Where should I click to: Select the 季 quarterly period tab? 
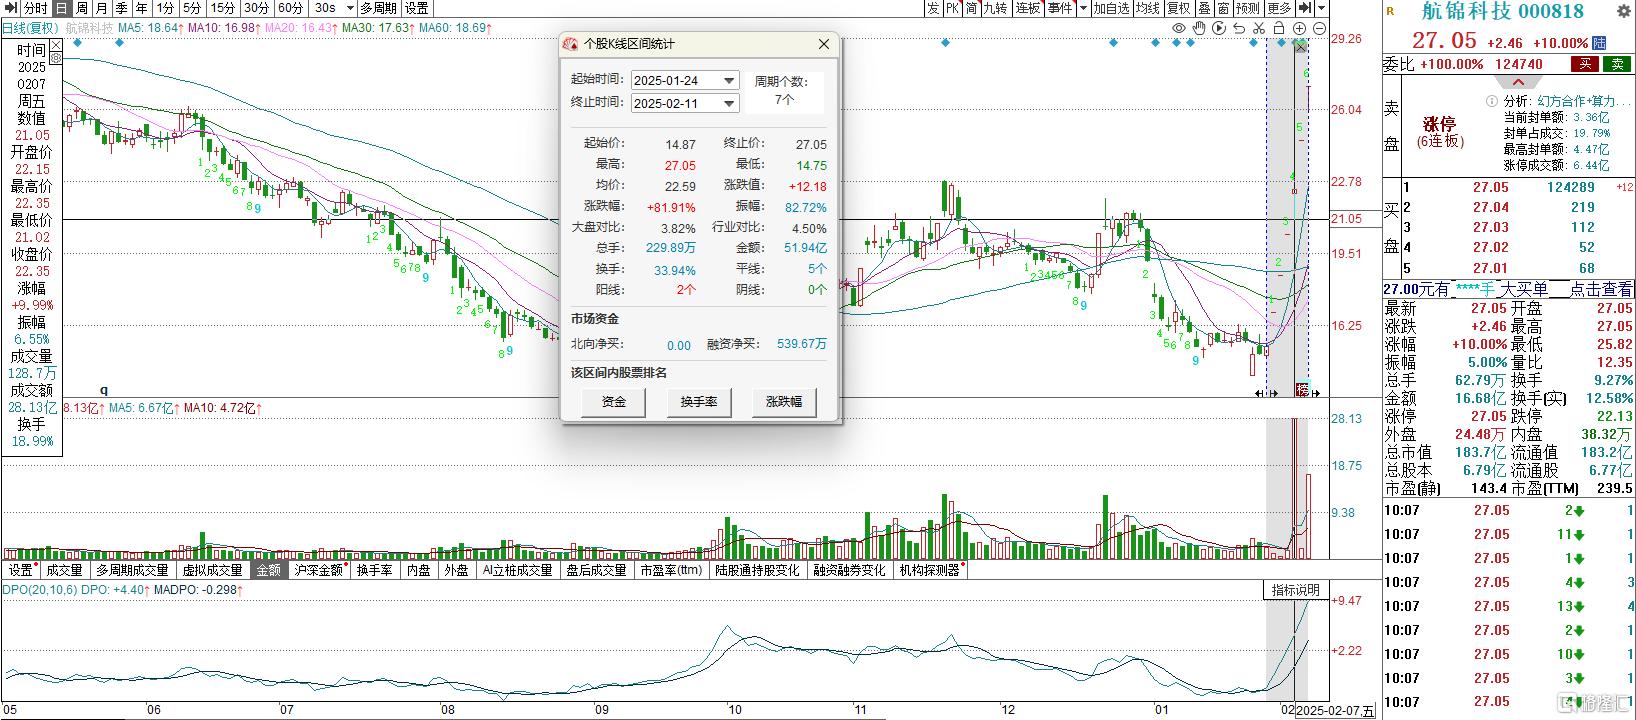pos(121,8)
